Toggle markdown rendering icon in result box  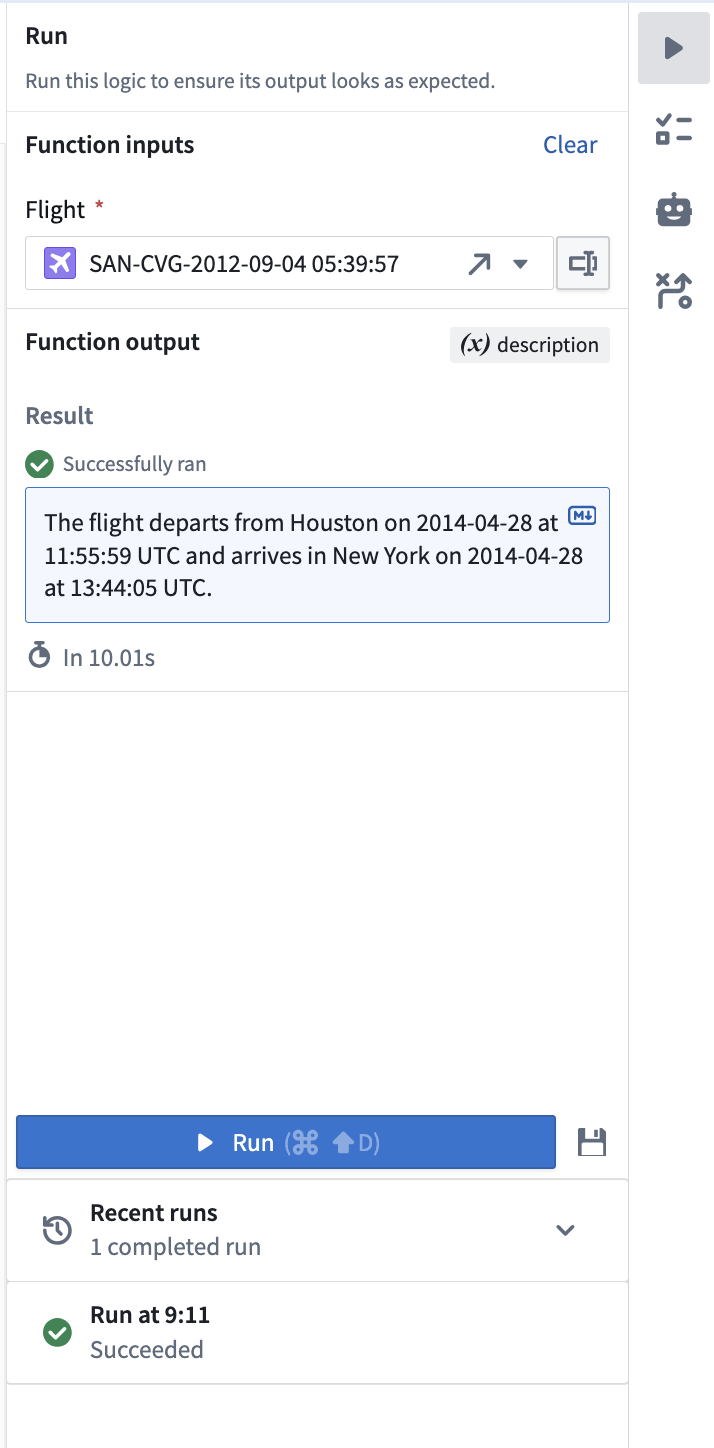tap(581, 515)
